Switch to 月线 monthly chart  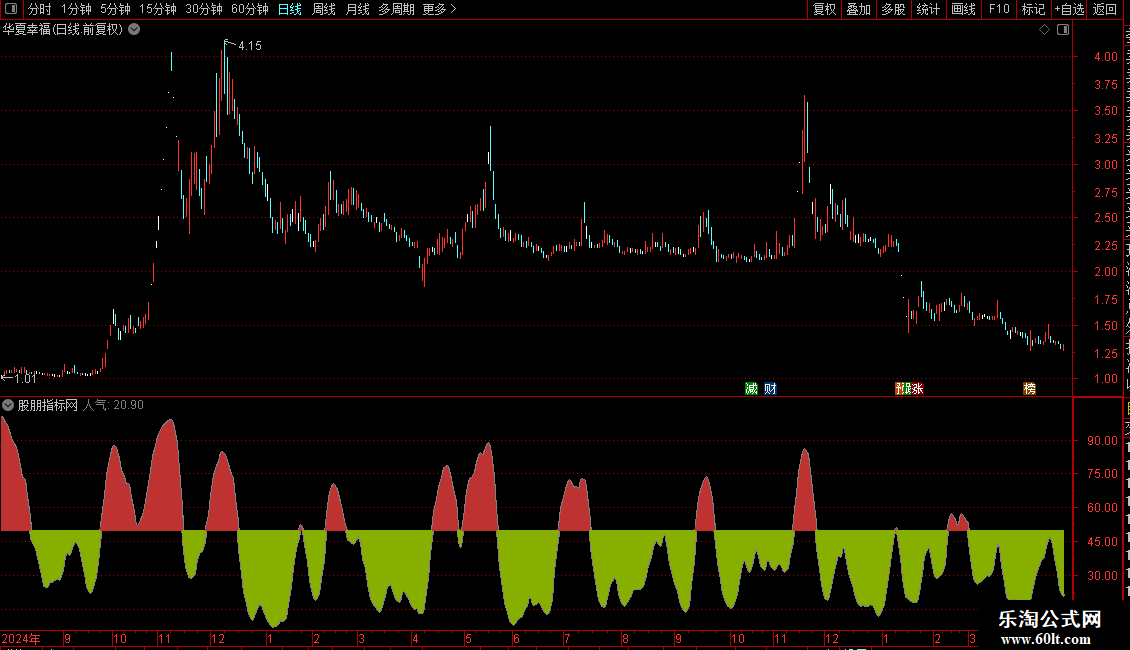[357, 9]
